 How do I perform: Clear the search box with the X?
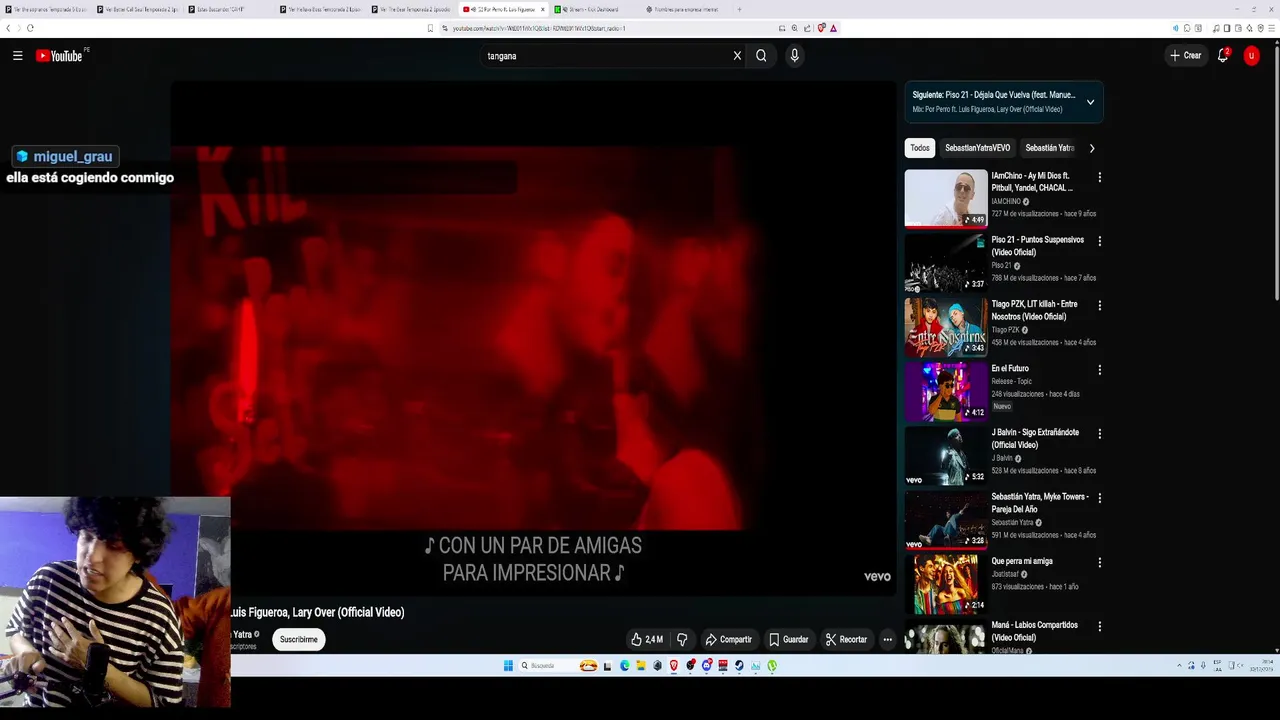737,56
